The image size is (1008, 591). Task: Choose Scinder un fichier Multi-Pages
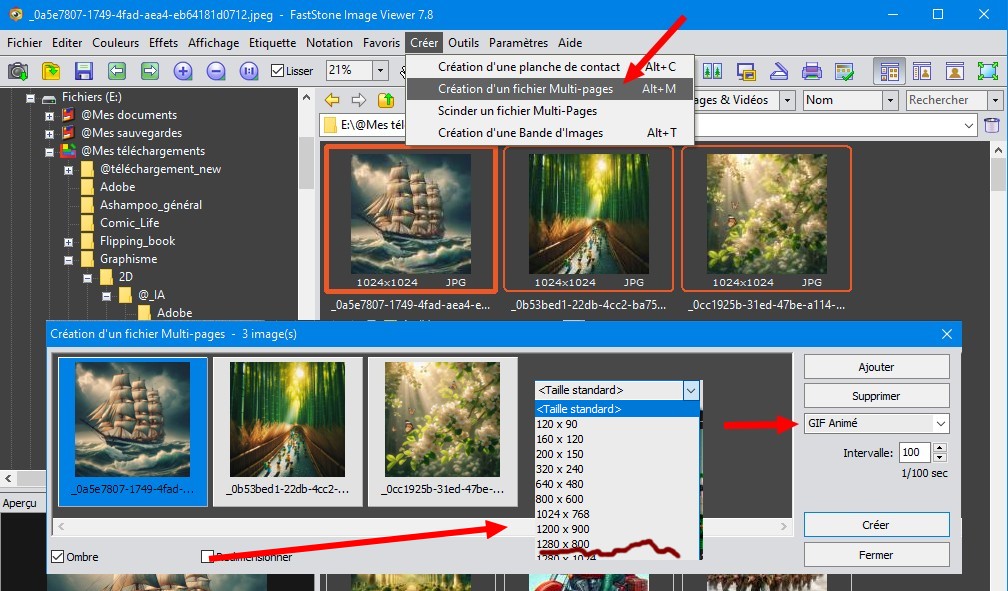[x=550, y=111]
